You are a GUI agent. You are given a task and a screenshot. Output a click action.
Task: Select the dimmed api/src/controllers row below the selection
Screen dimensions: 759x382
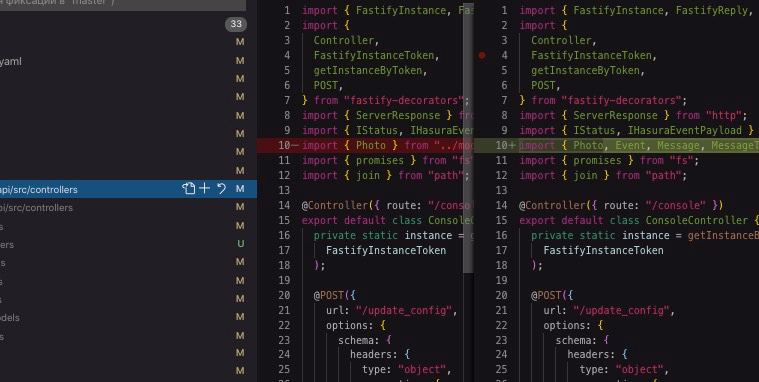(x=128, y=208)
